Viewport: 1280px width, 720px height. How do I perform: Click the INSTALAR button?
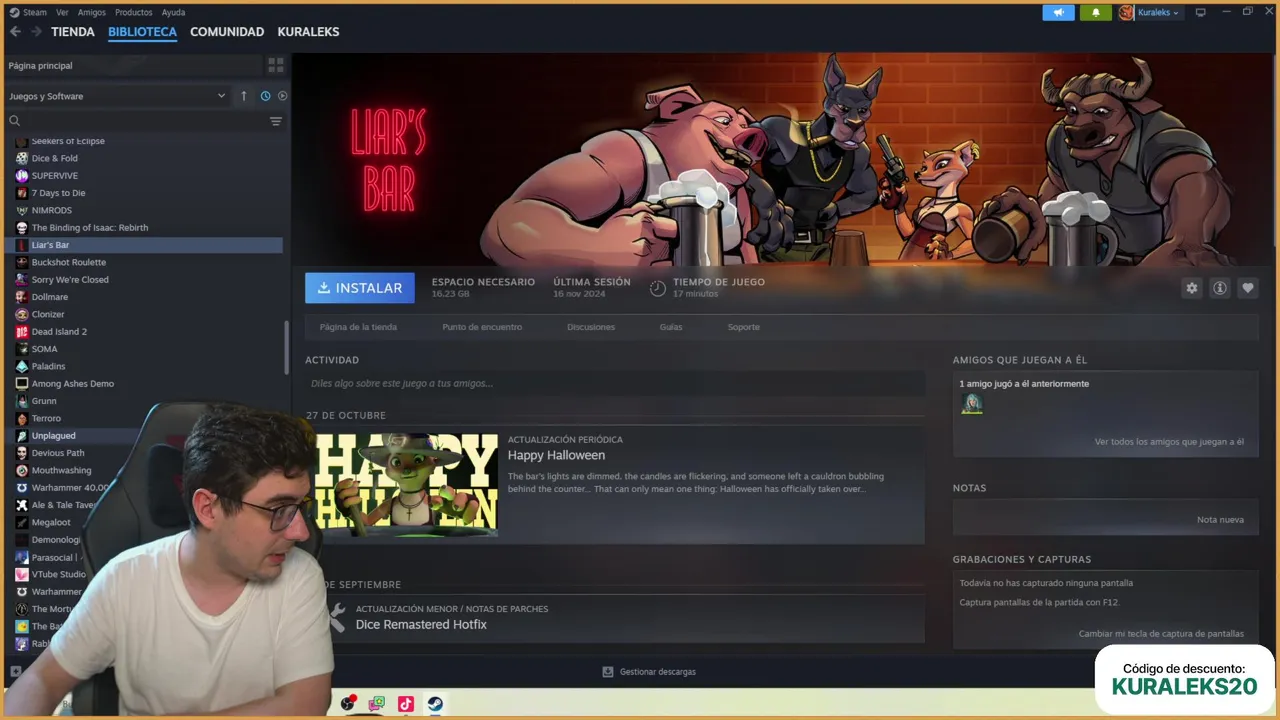point(360,288)
